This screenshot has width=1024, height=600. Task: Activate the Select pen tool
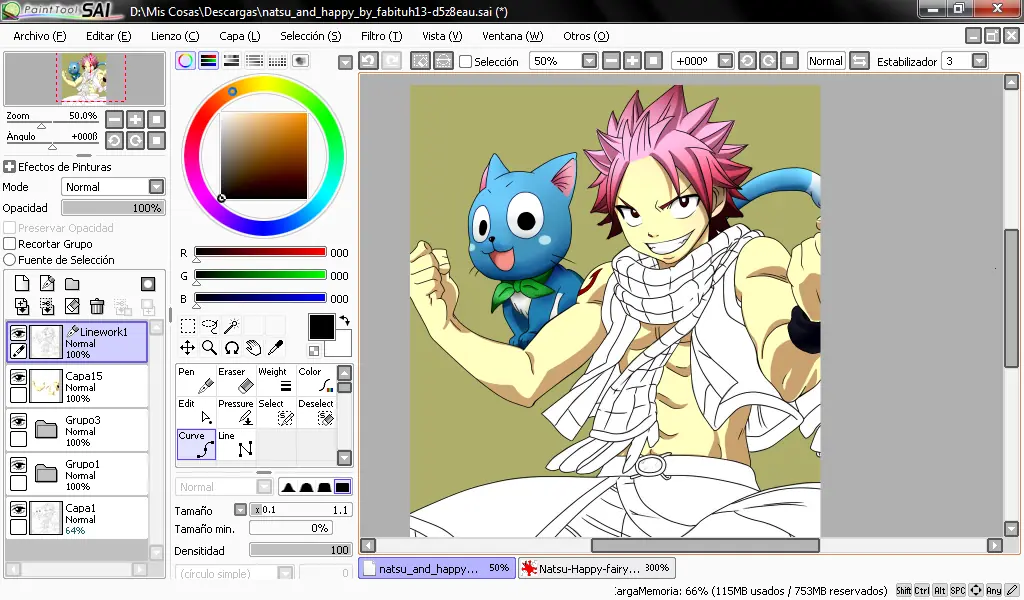click(276, 413)
